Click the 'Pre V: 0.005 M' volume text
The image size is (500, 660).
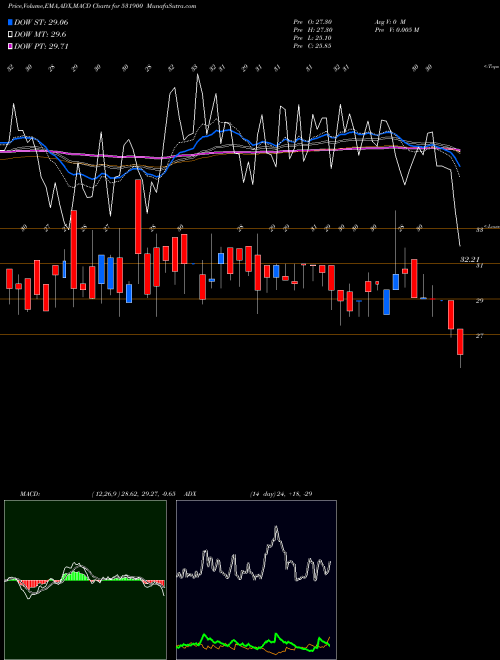point(396,30)
